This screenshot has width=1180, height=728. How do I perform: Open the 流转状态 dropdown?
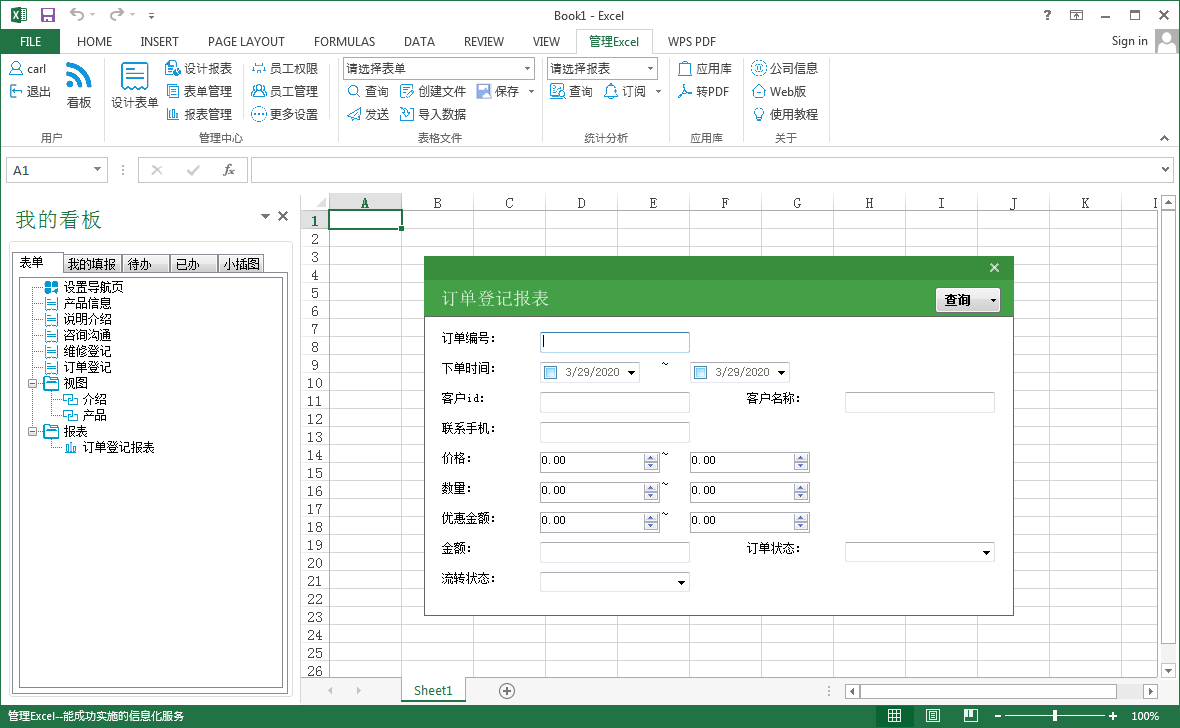681,583
